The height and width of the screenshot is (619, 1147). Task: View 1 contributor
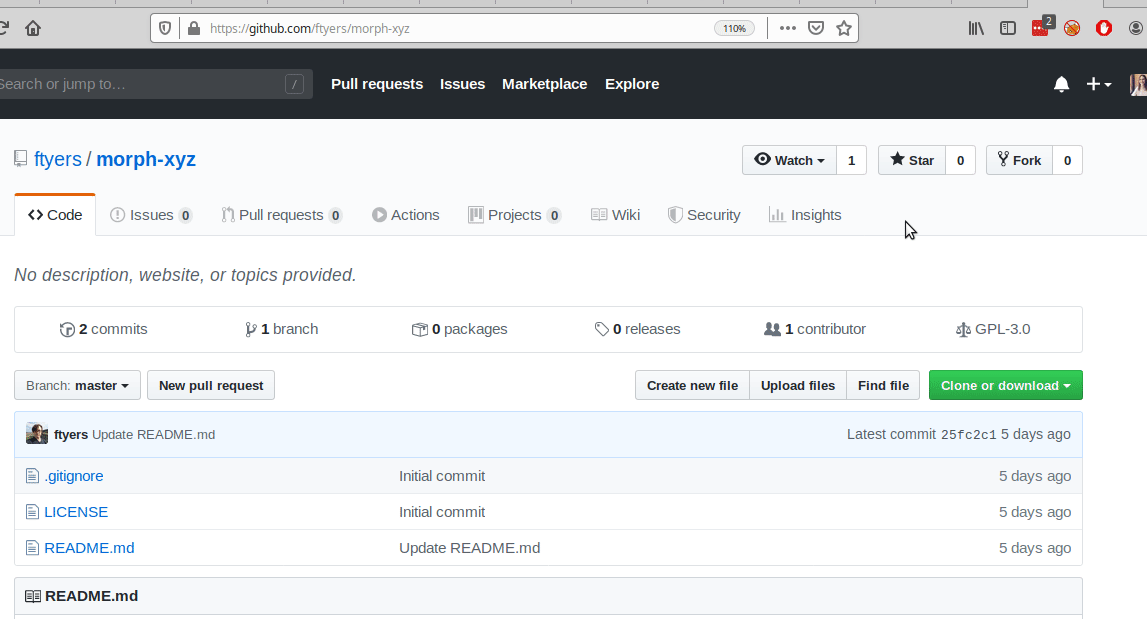point(815,329)
